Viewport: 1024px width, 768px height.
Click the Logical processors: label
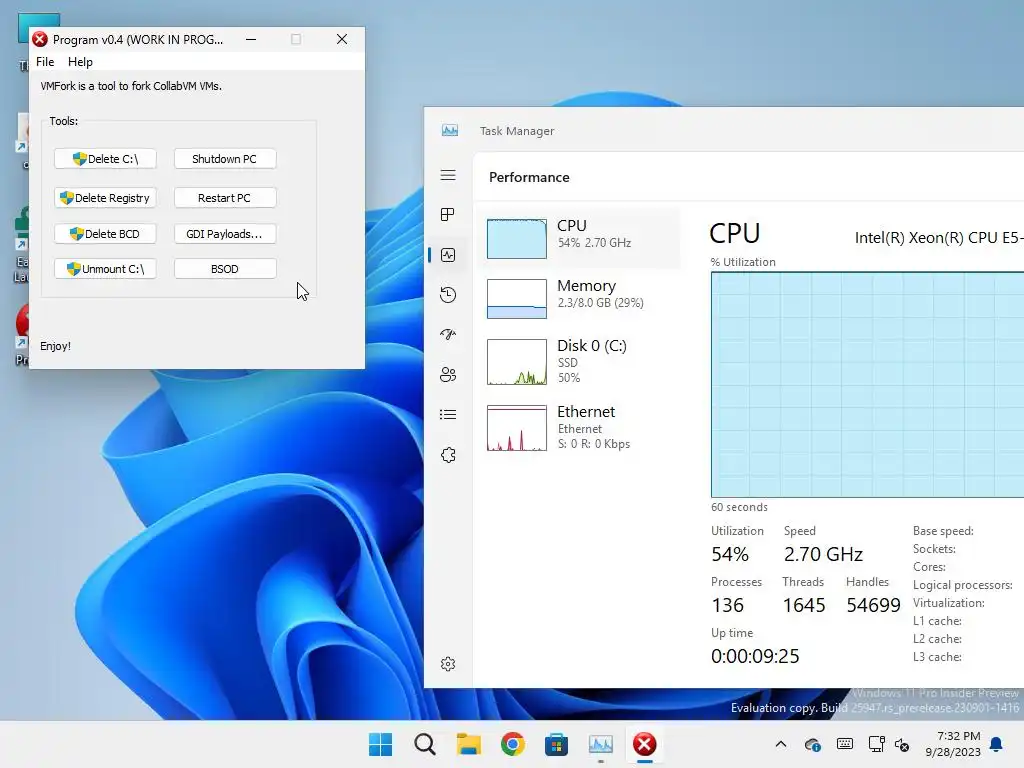click(x=963, y=584)
